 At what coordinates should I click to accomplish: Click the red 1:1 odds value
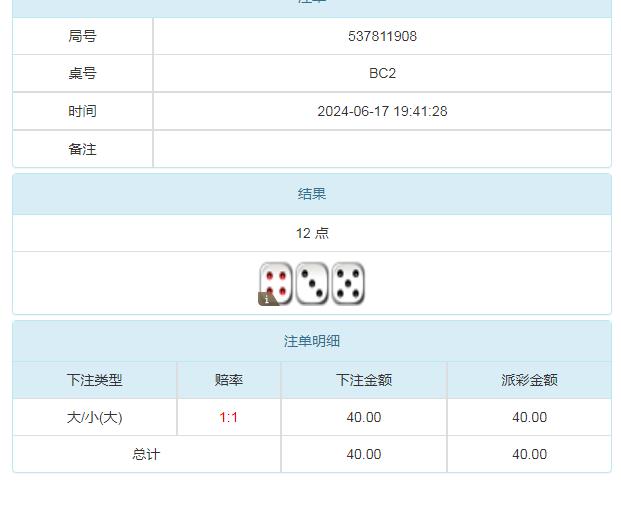(x=229, y=417)
